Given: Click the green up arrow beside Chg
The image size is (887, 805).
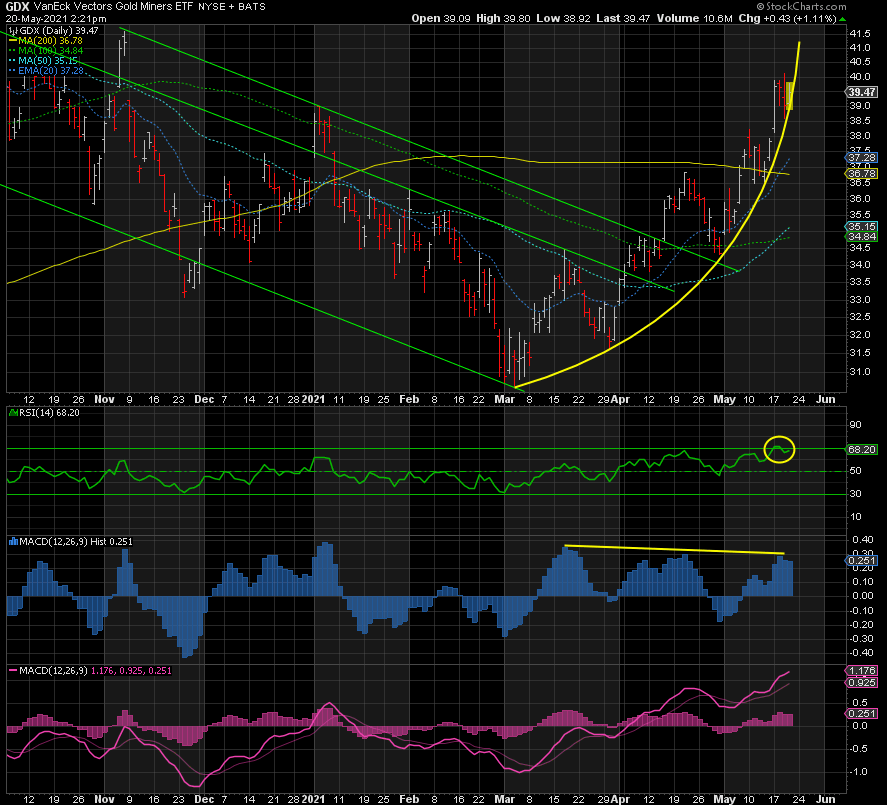Looking at the screenshot, I should tap(842, 19).
